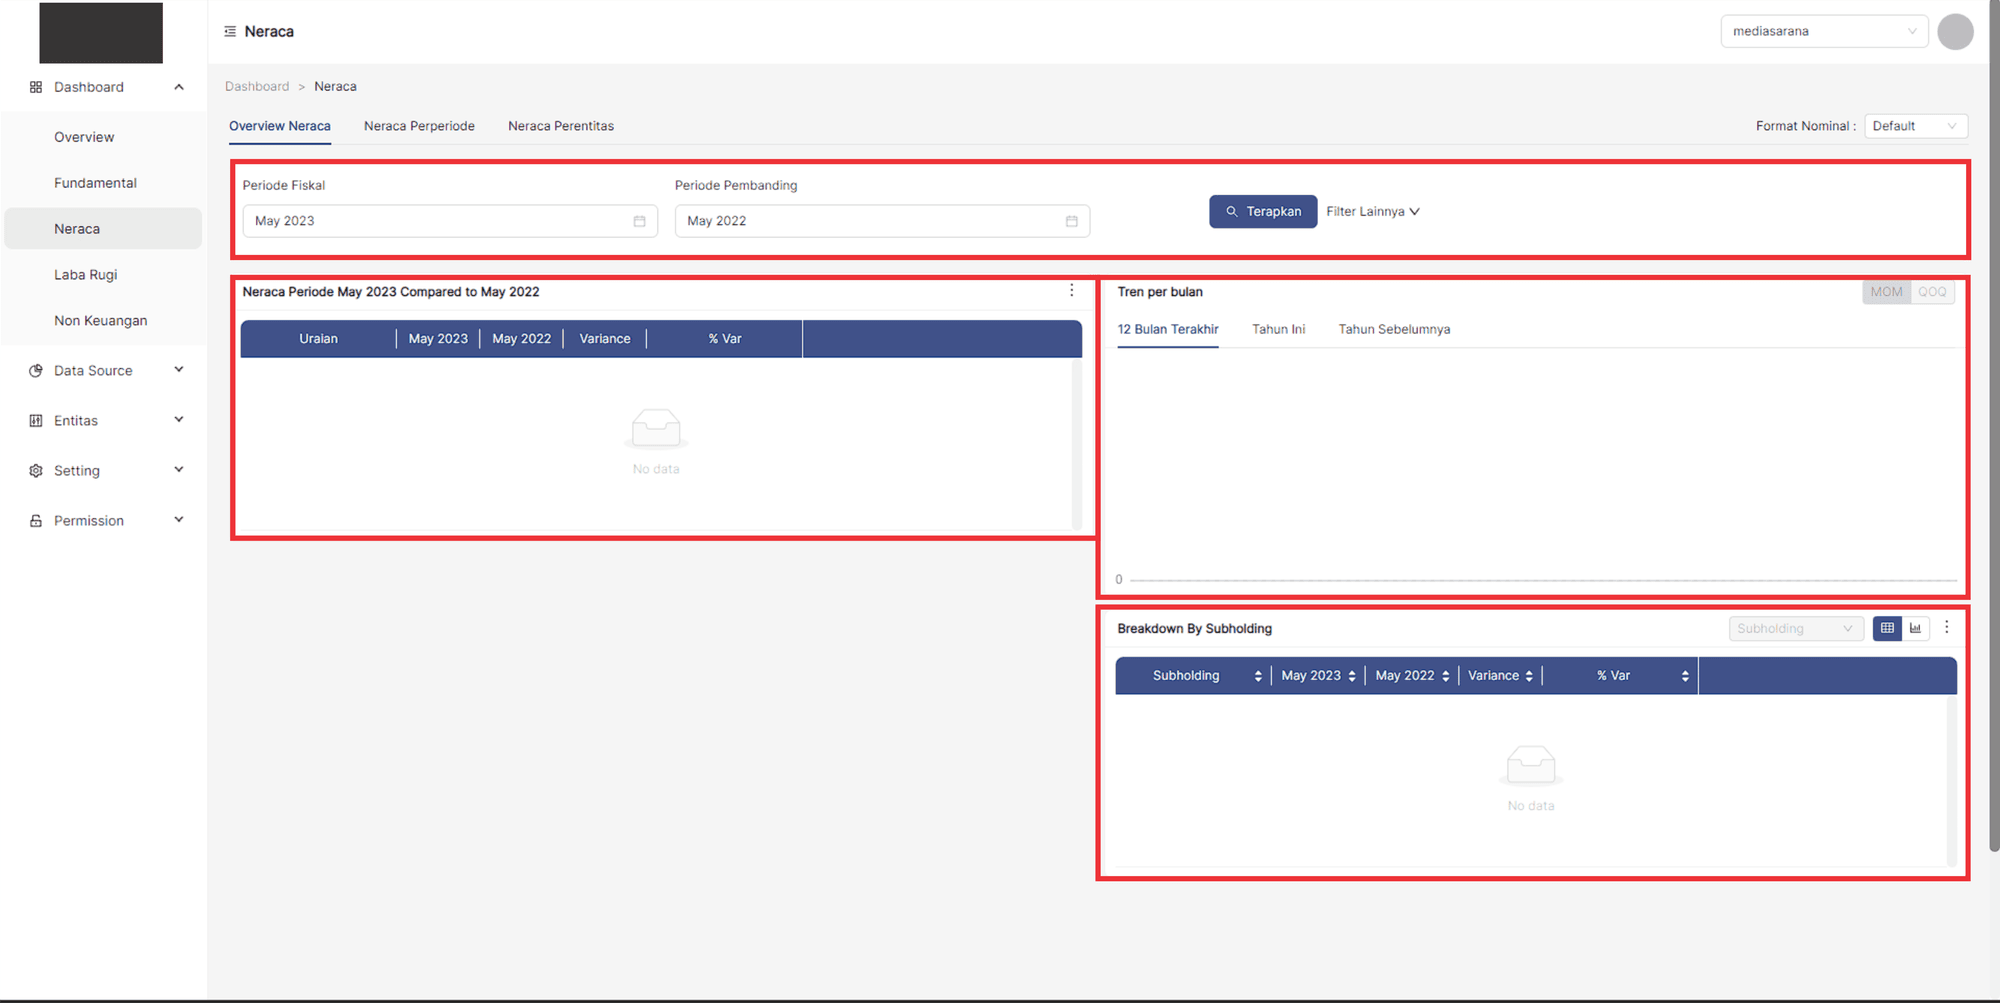Go to Dashboard breadcrumb link
Screen dimensions: 2000x1003
coord(257,87)
